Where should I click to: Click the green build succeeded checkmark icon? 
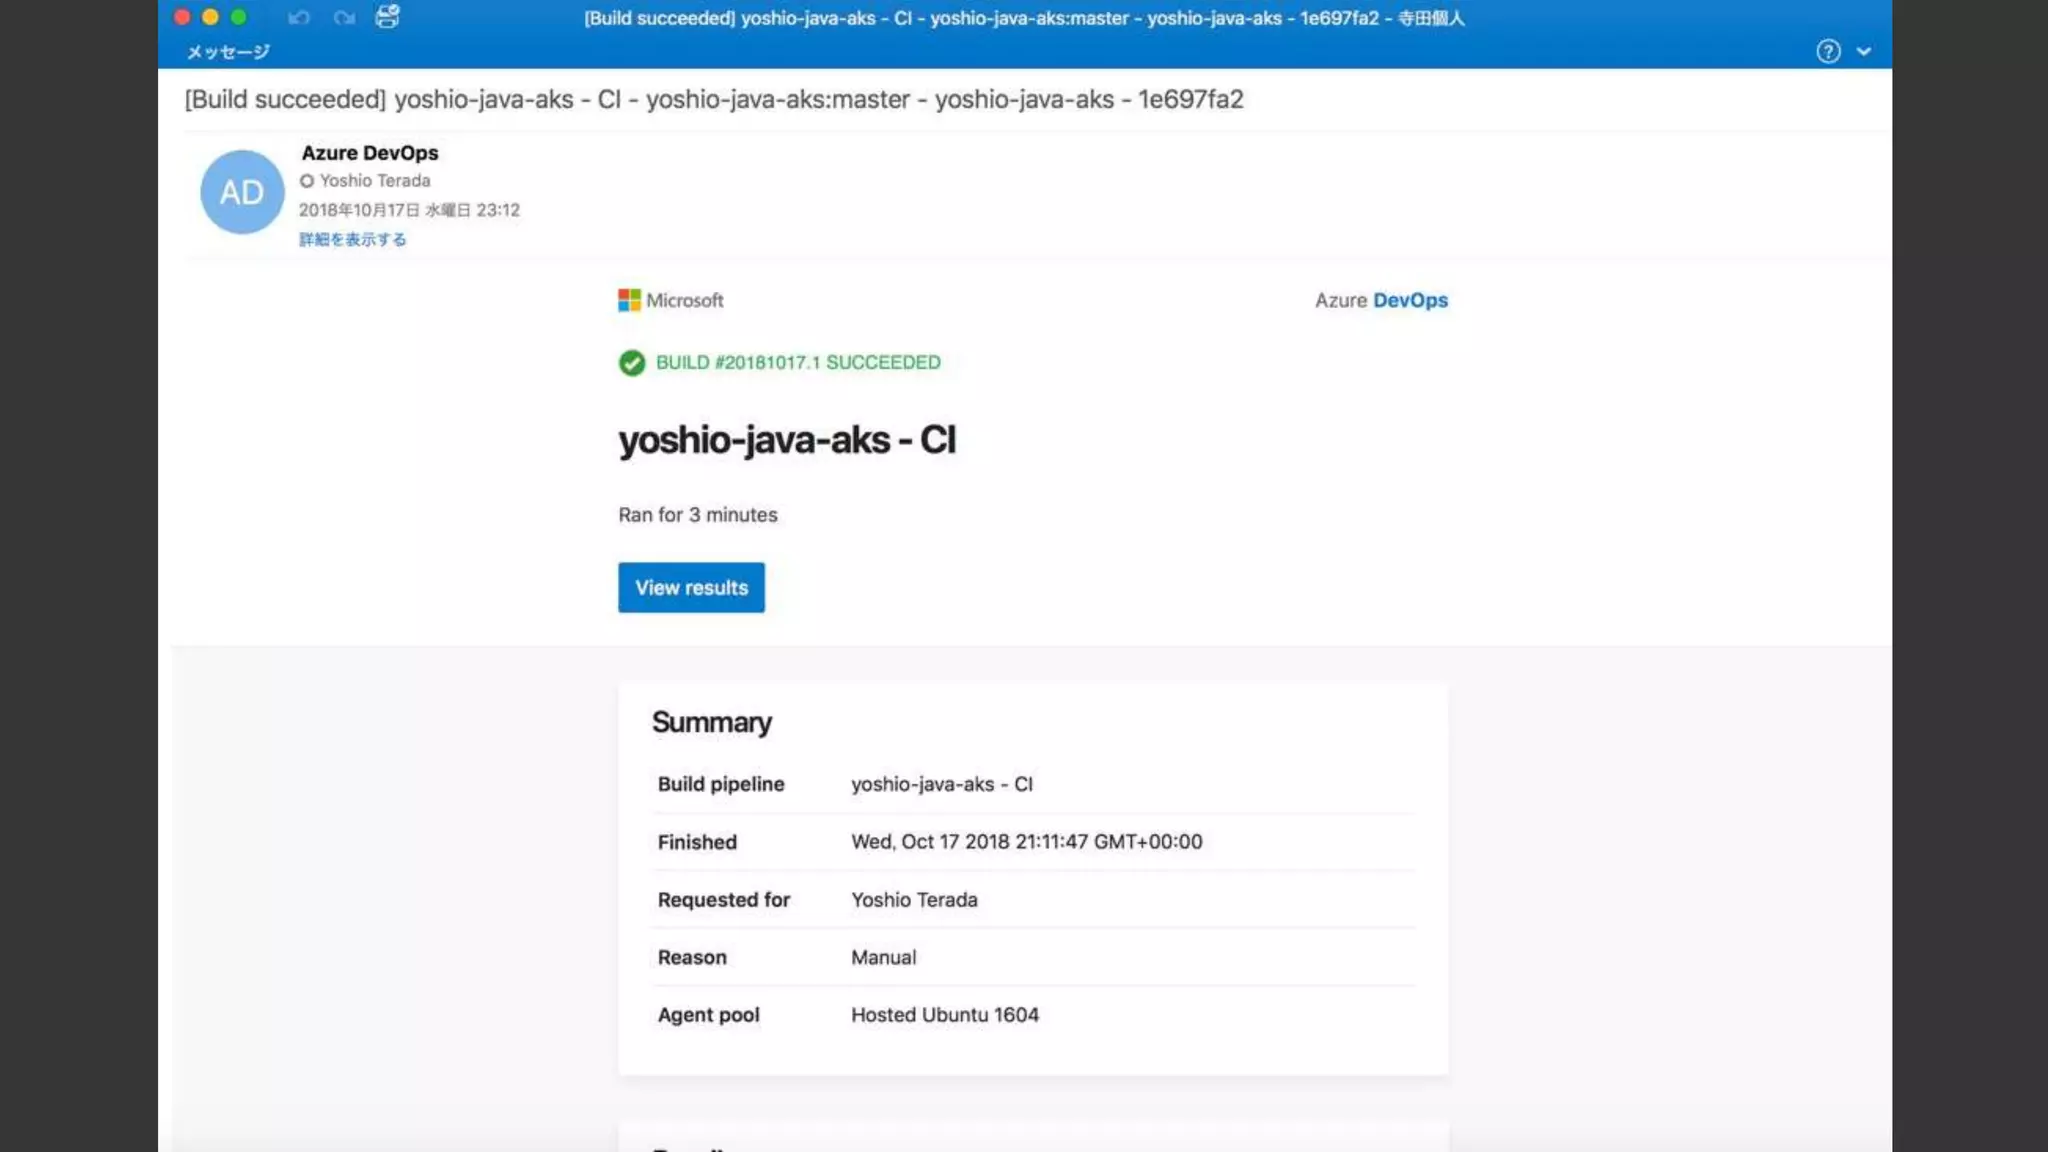click(x=631, y=362)
